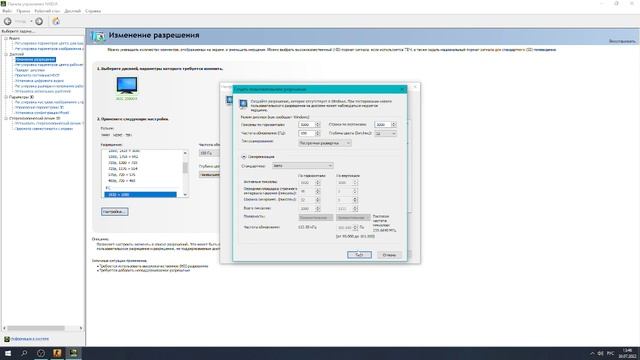Open the Home page via house icon
This screenshot has height=360, width=640.
pos(56,21)
